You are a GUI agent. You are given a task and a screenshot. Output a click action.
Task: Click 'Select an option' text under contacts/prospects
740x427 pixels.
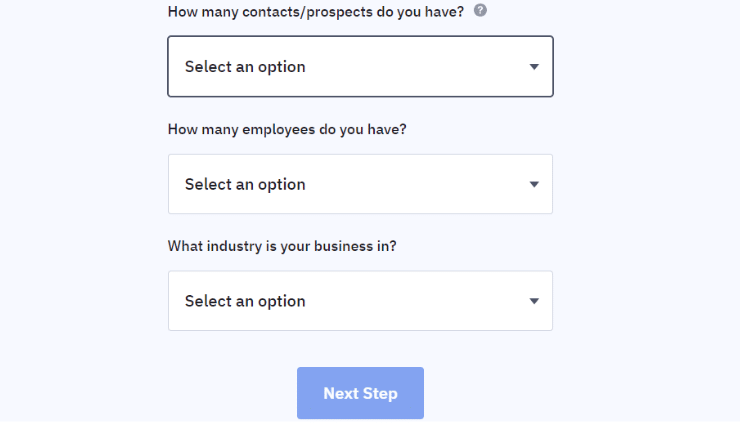point(245,67)
